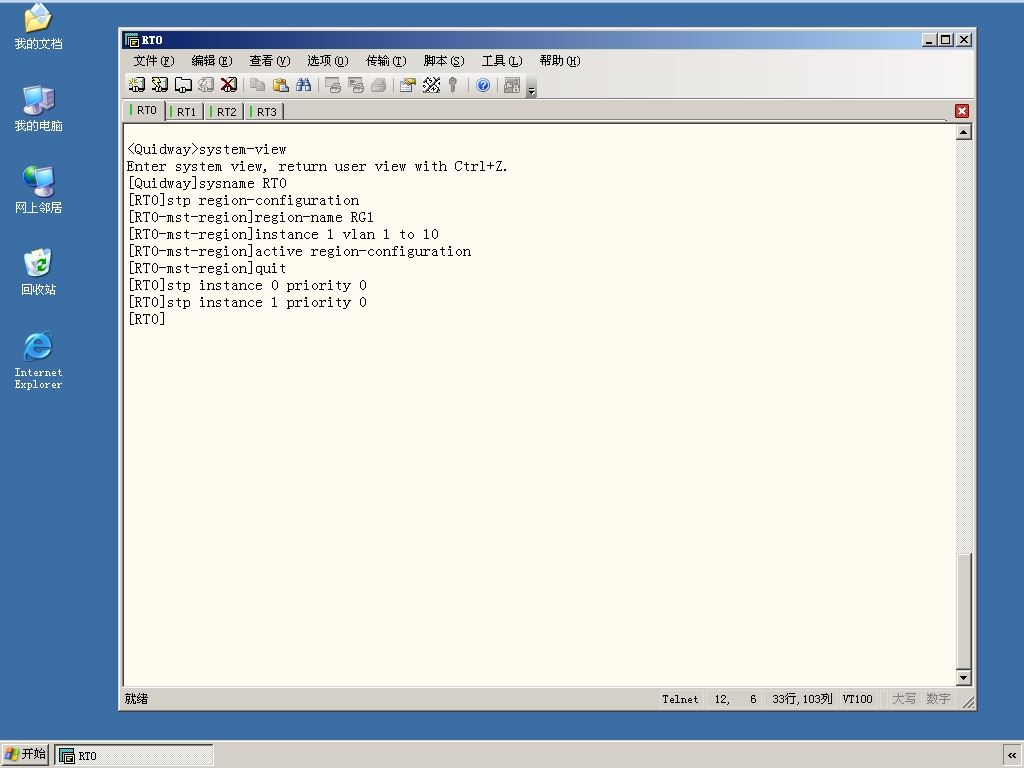
Task: Click the vertical scrollbar thumb
Action: (963, 611)
